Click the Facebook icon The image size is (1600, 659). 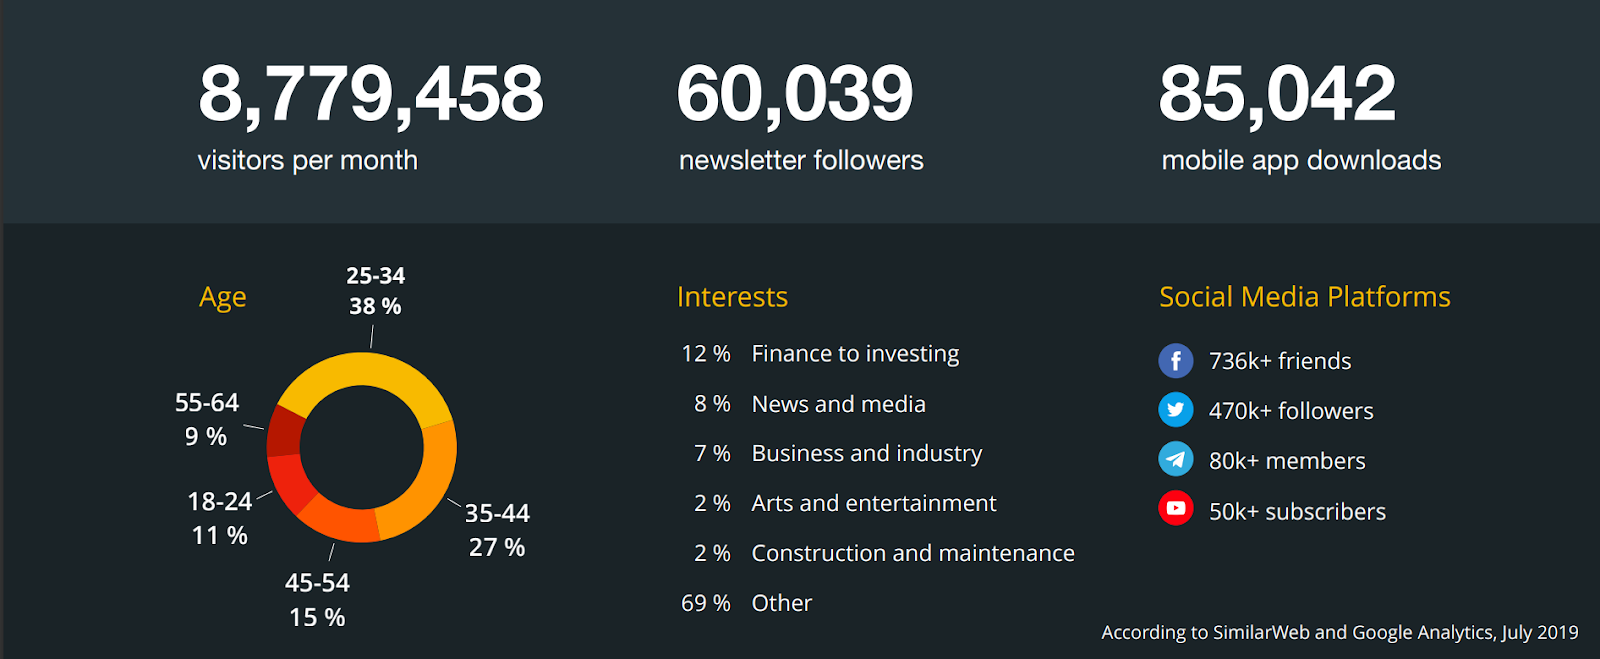coord(1176,360)
